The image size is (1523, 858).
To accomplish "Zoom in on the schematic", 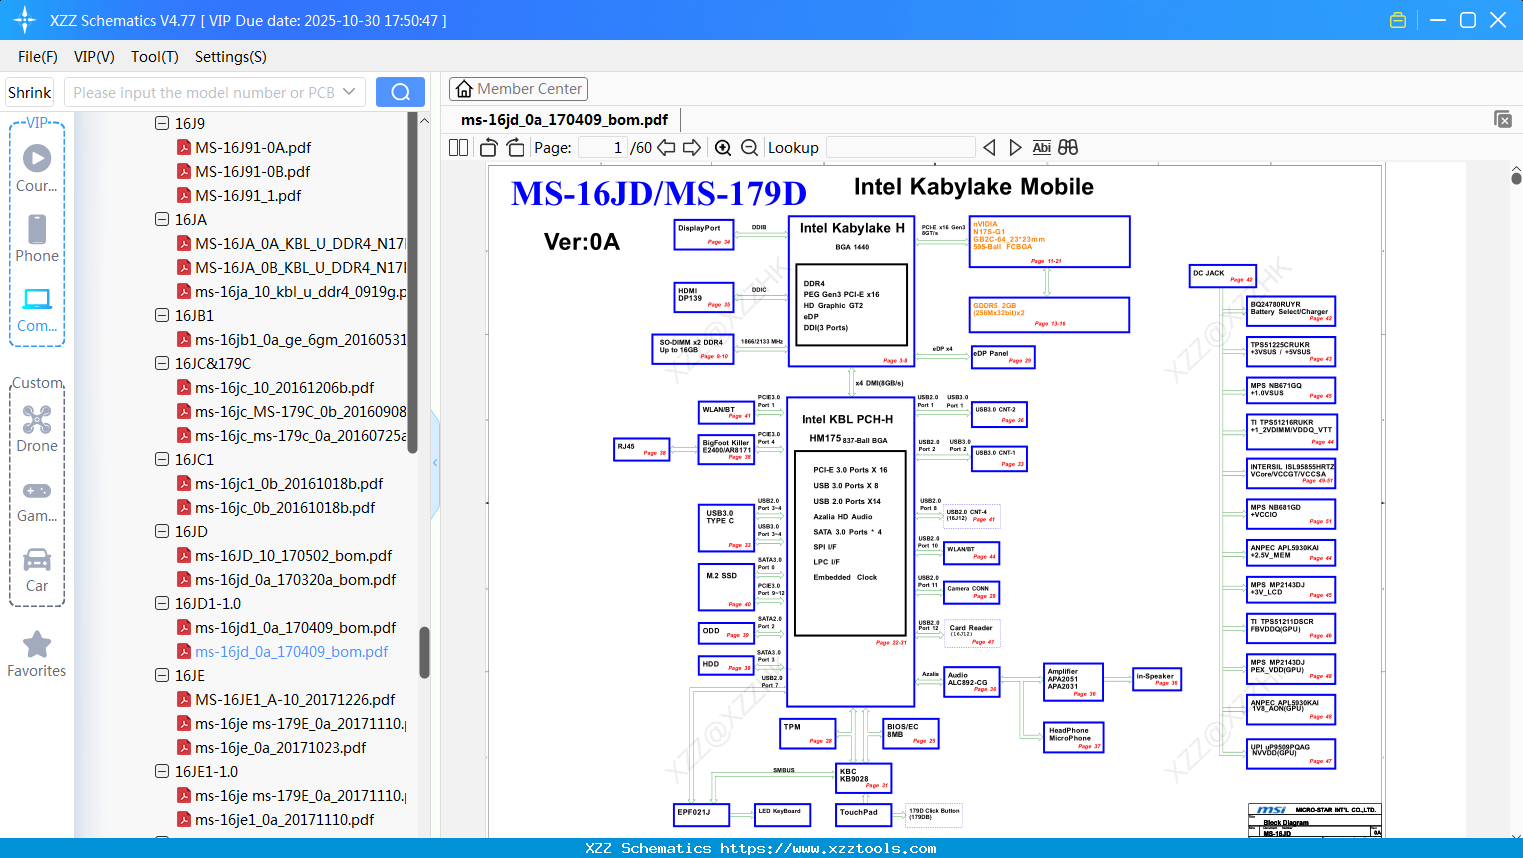I will (x=723, y=147).
